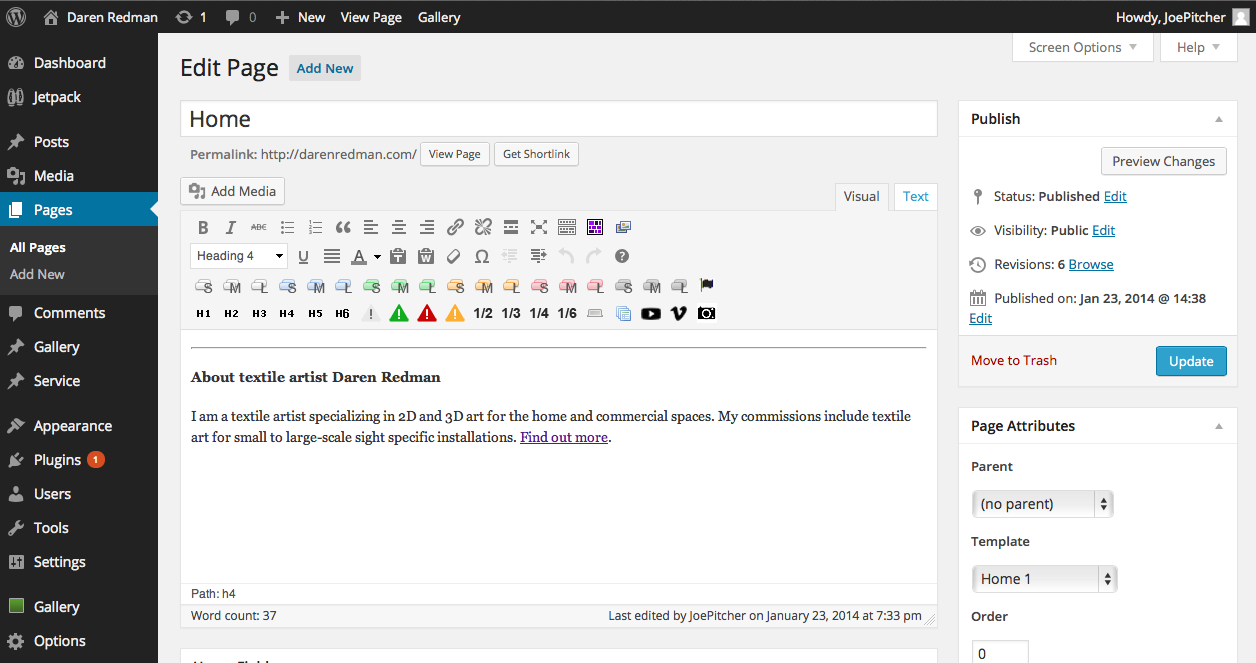
Task: Remove link with the unlink icon
Action: [x=483, y=227]
